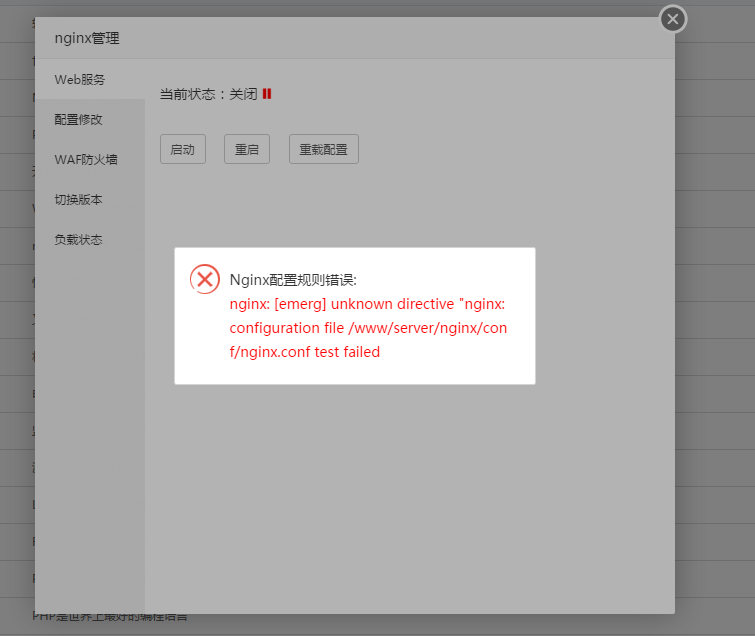This screenshot has width=755, height=636.
Task: Click the 启动 button
Action: pos(183,149)
